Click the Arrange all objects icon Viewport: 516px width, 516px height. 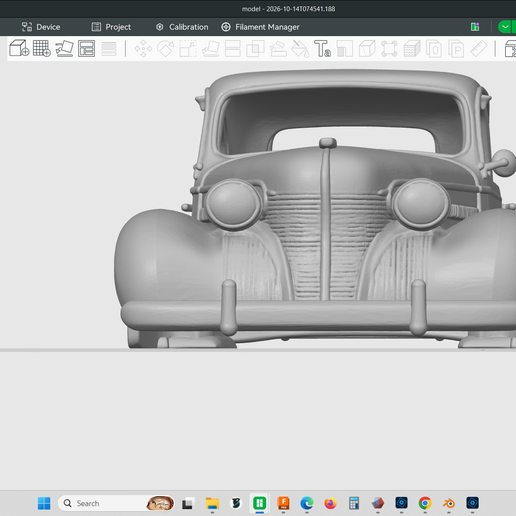[86, 48]
